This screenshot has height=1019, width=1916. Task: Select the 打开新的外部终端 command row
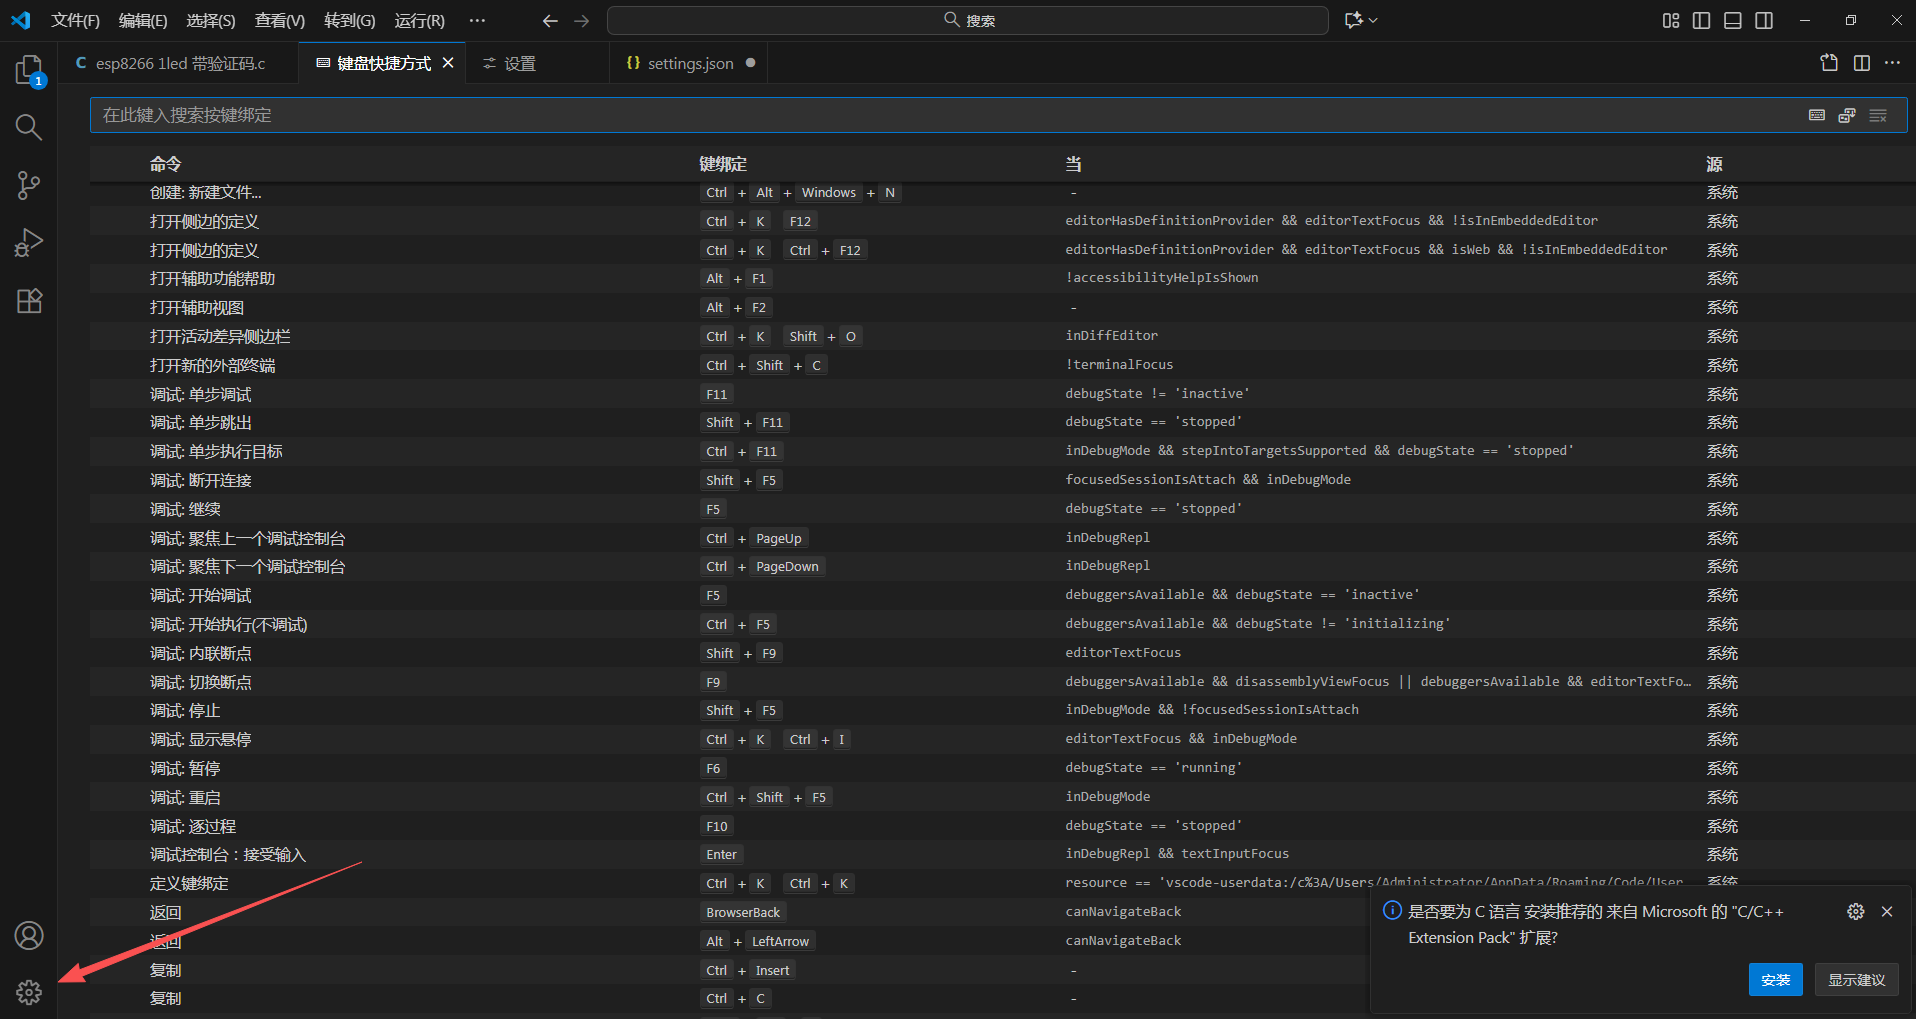(x=998, y=366)
